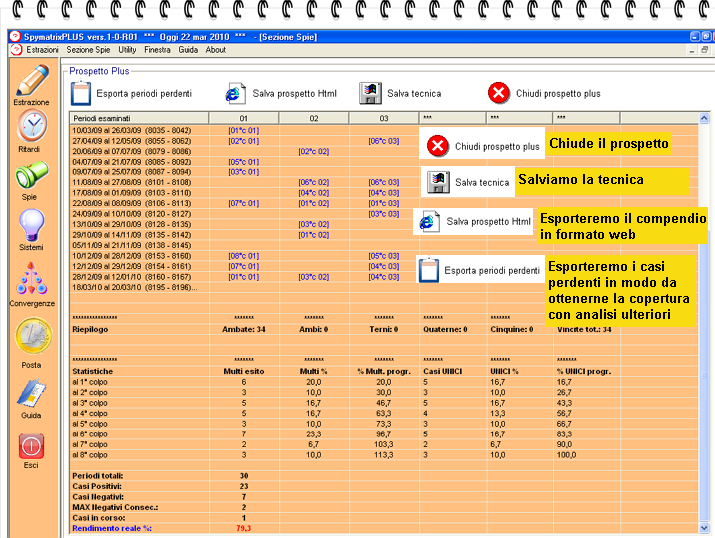715x538 pixels.
Task: Click the 03 column header
Action: click(x=384, y=118)
